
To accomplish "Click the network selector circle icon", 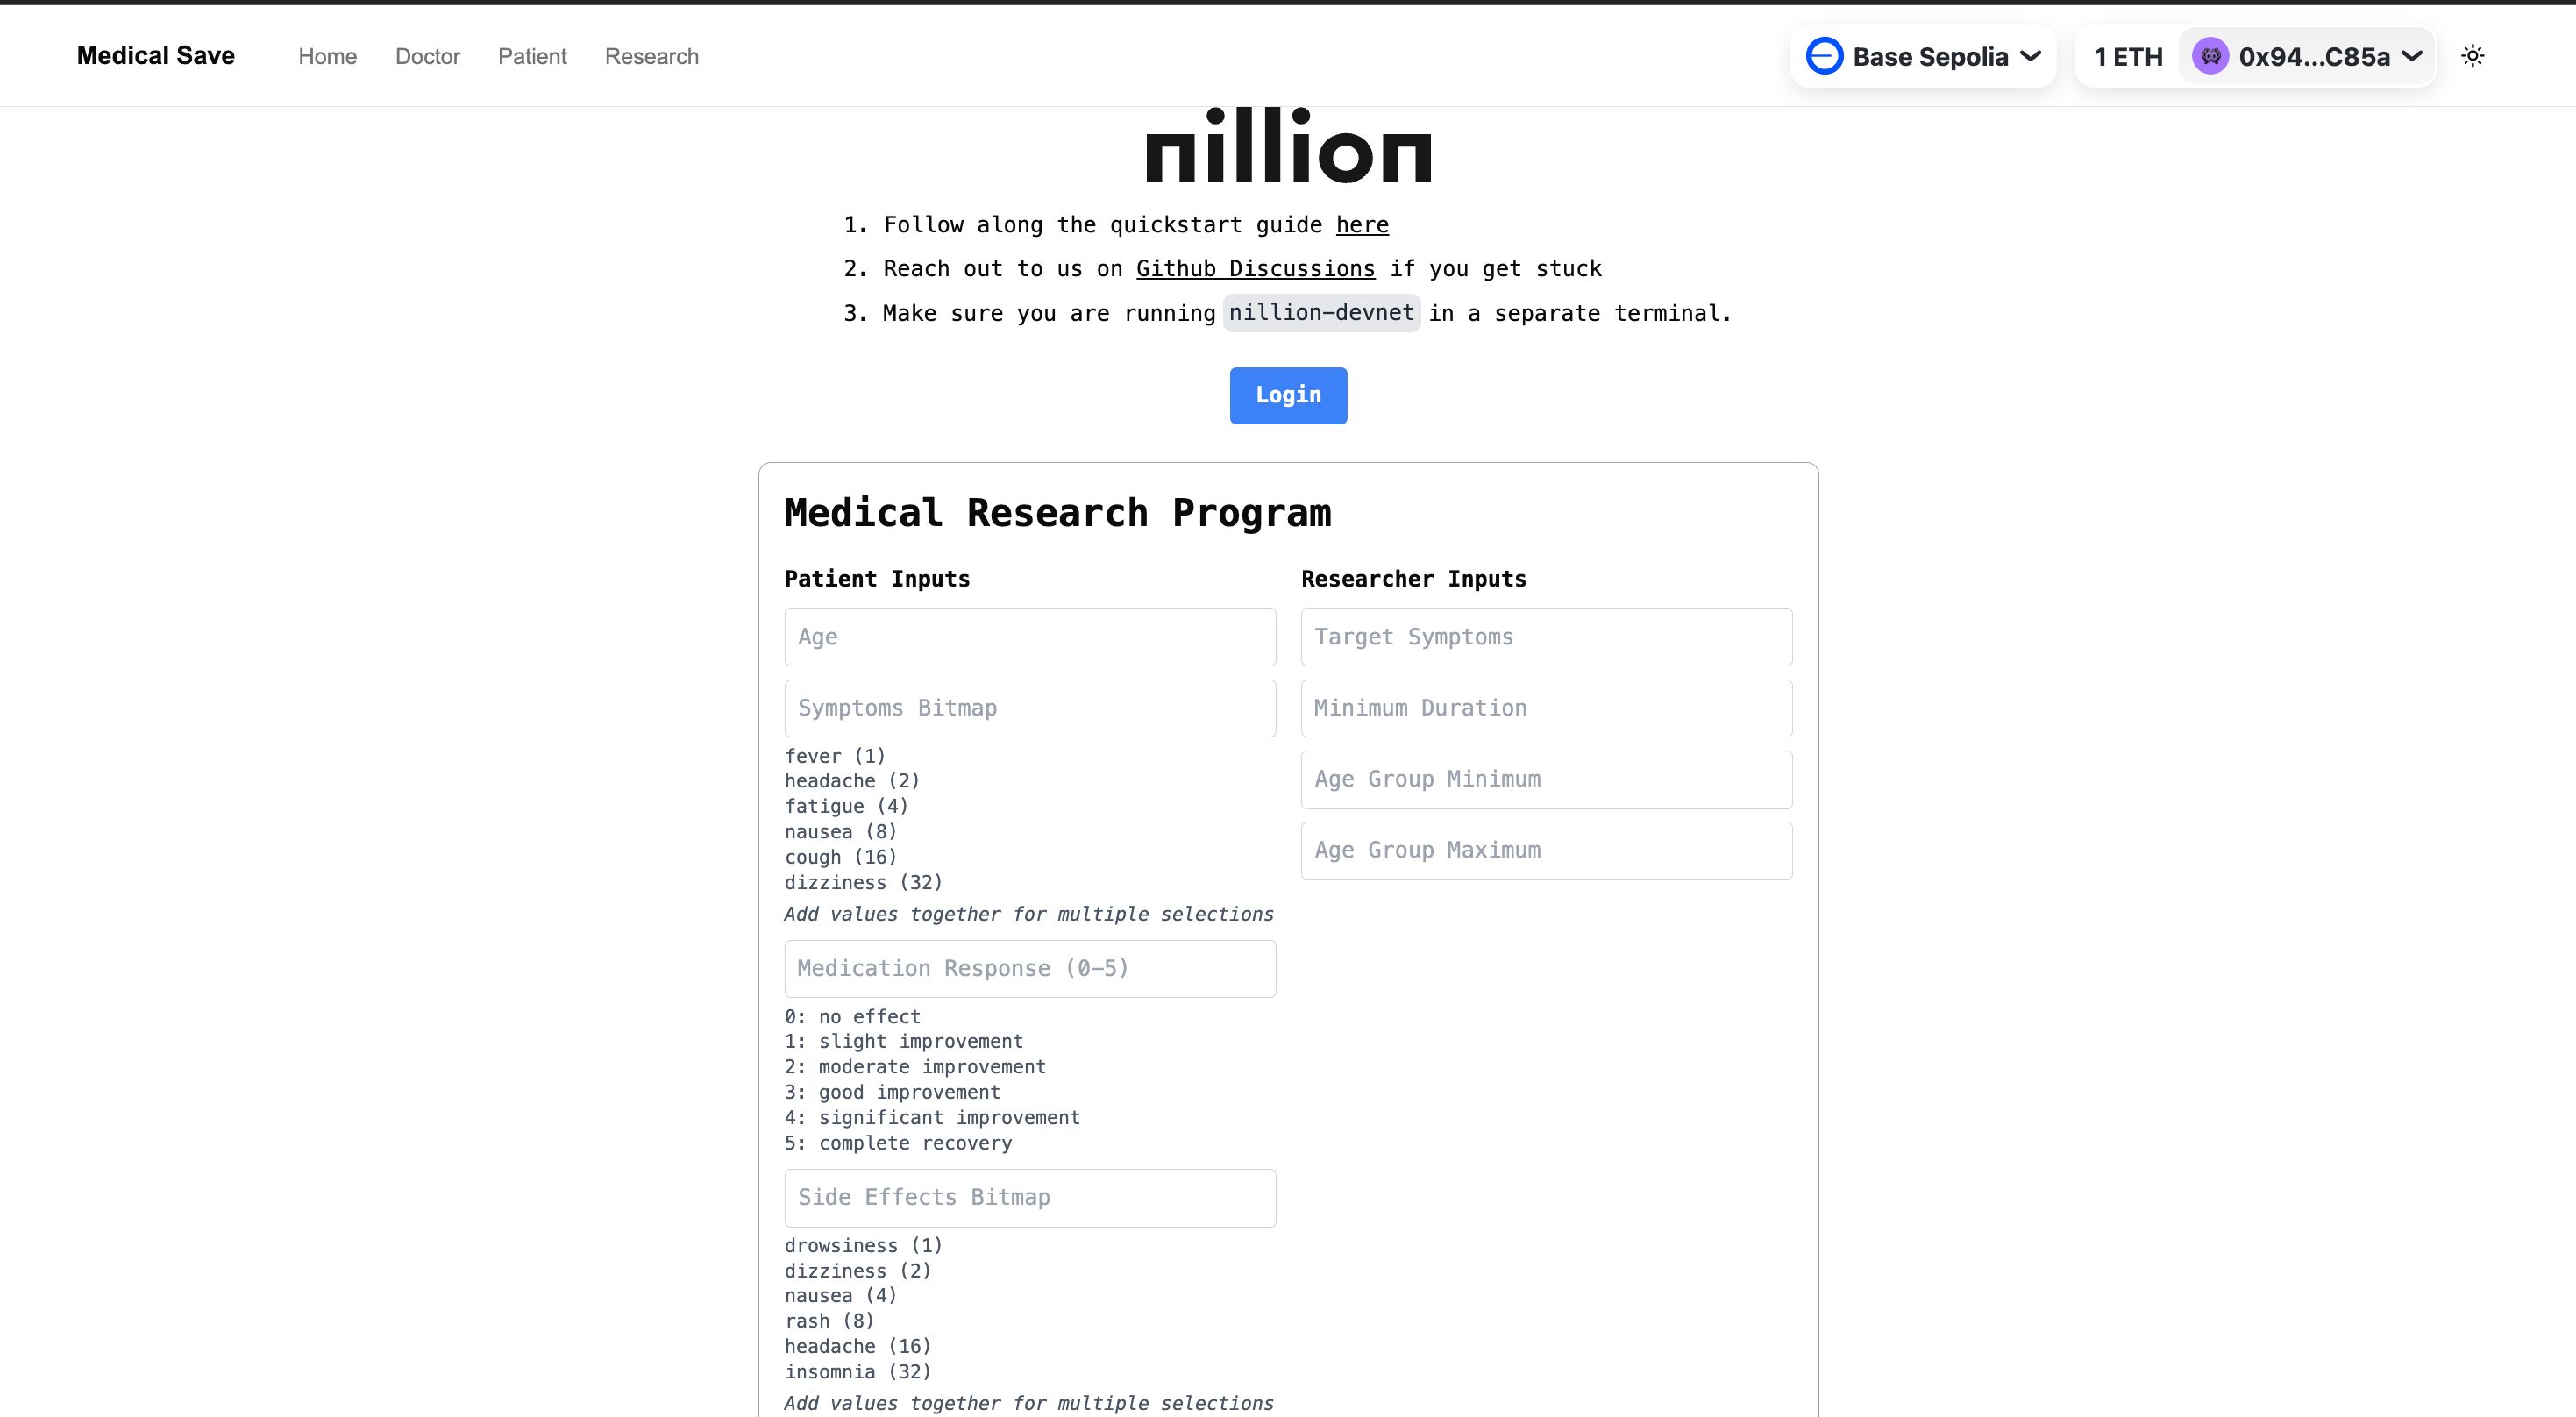I will pyautogui.click(x=1825, y=56).
